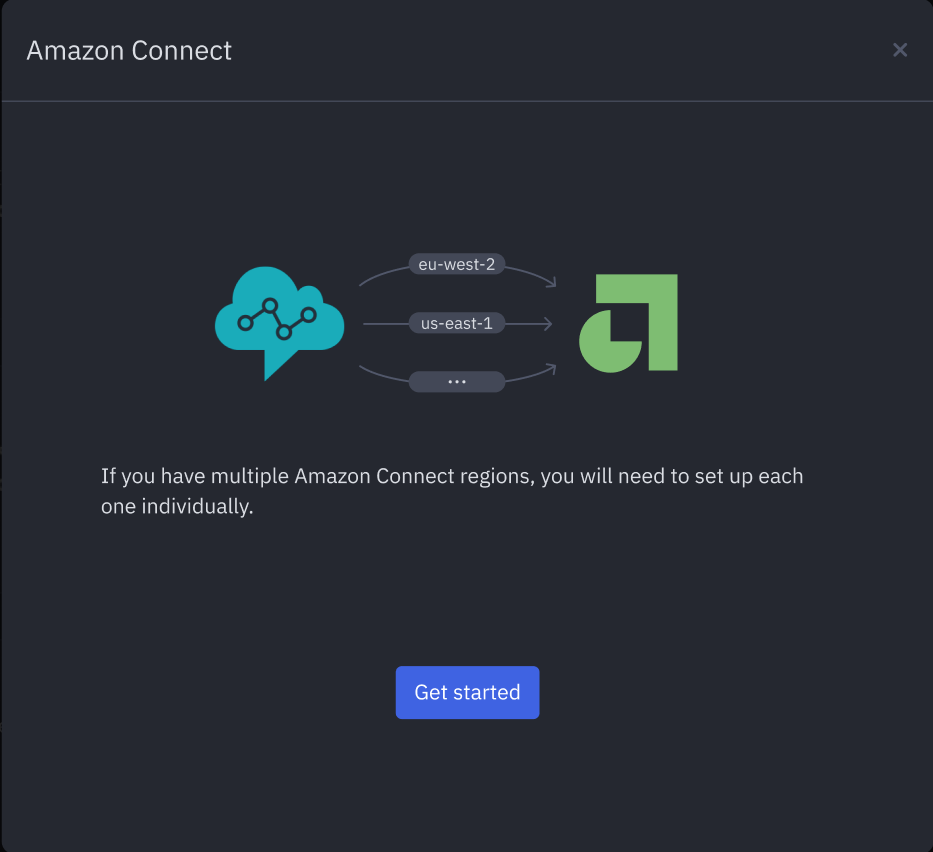Screen dimensions: 933x852
Task: Click the Amazon Connect dialog title
Action: click(129, 50)
